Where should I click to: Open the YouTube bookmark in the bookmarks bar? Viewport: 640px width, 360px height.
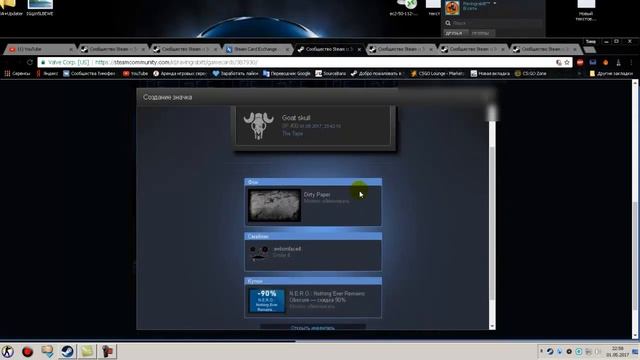click(135, 73)
